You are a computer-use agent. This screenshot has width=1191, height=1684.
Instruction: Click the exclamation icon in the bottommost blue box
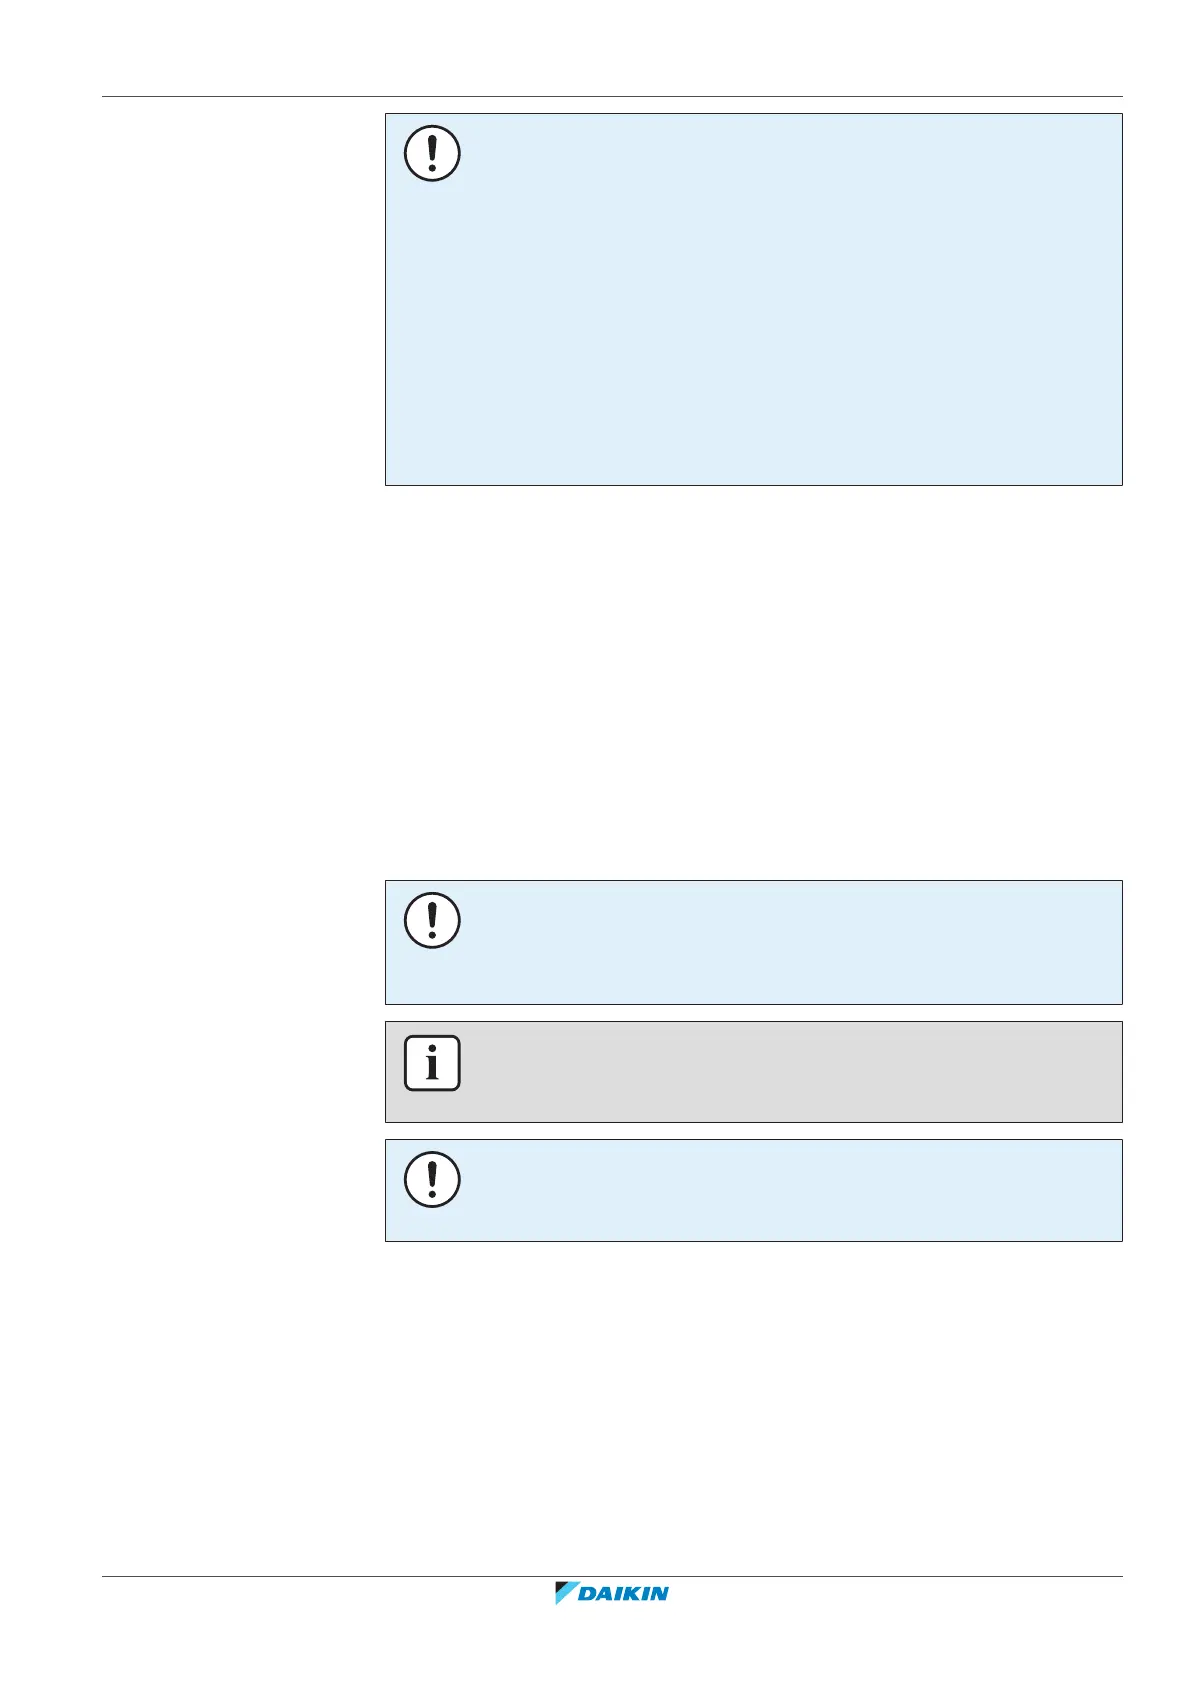pos(432,1179)
